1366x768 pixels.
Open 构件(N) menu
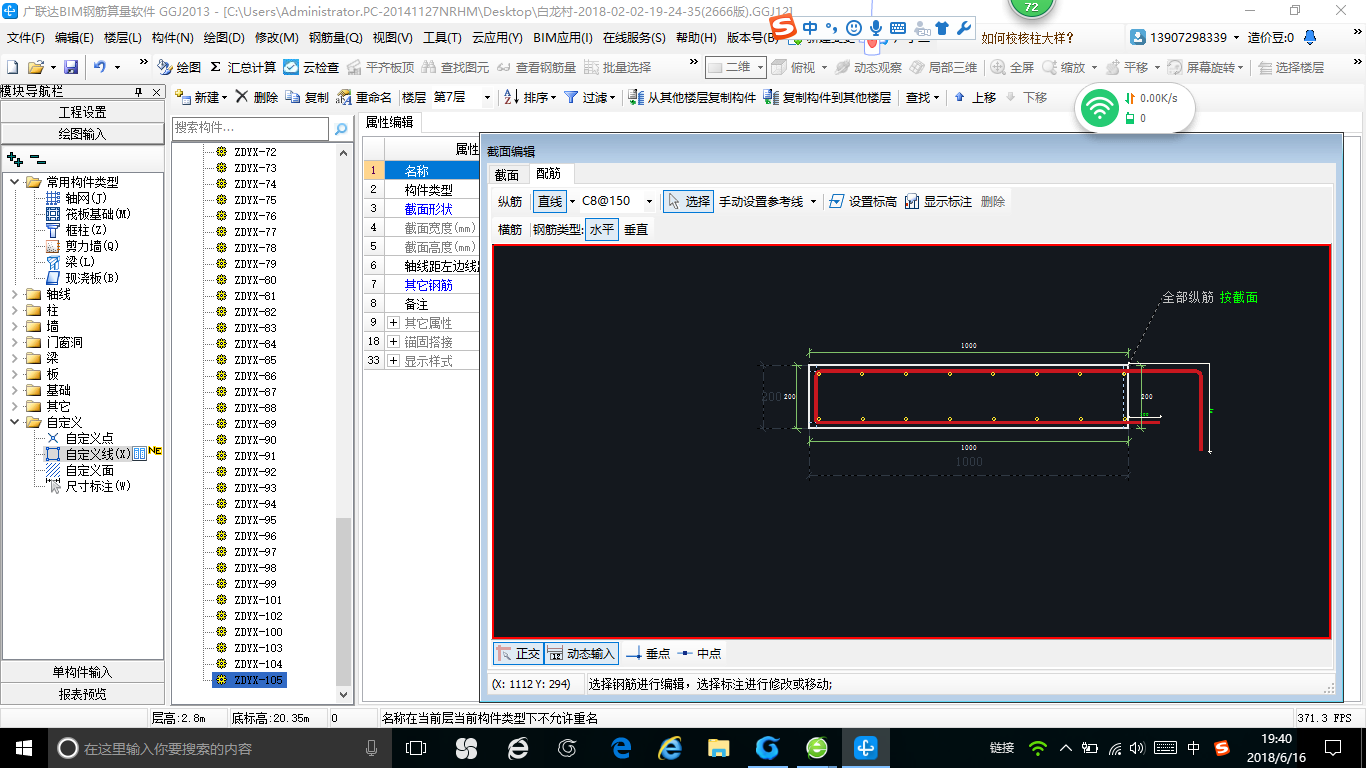172,37
